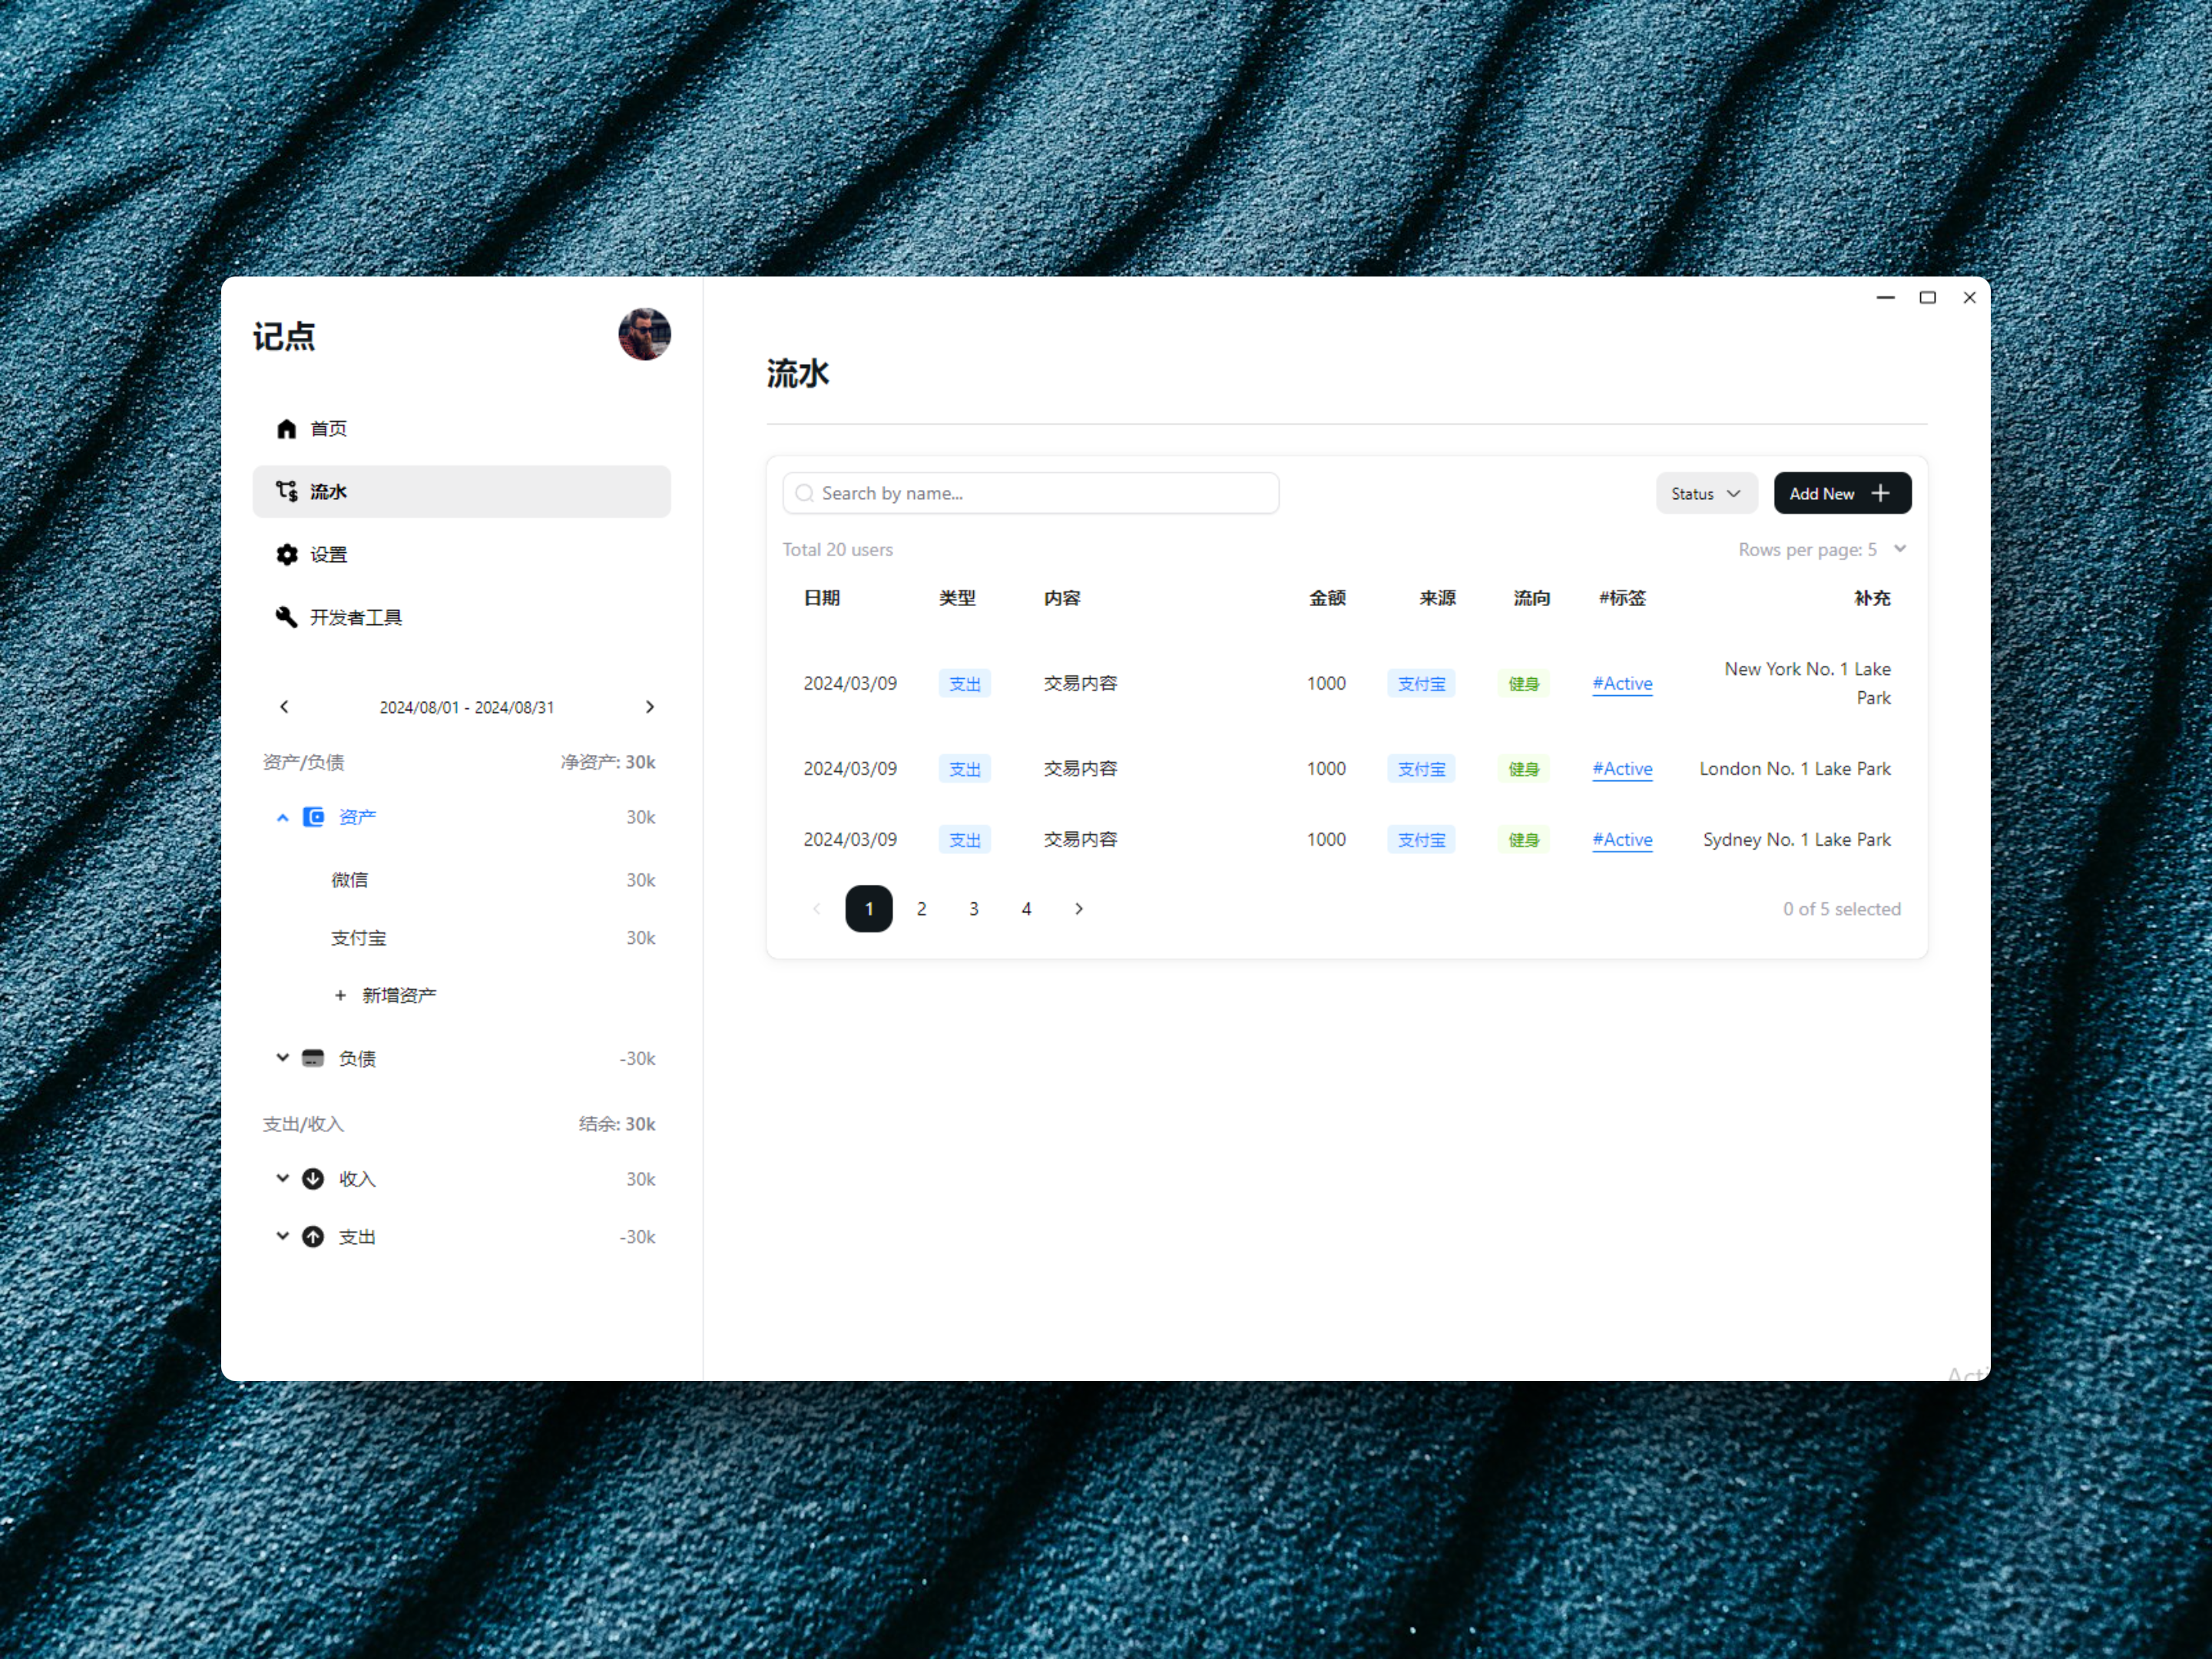
Task: Expand the 收入 tree section
Action: click(x=283, y=1179)
